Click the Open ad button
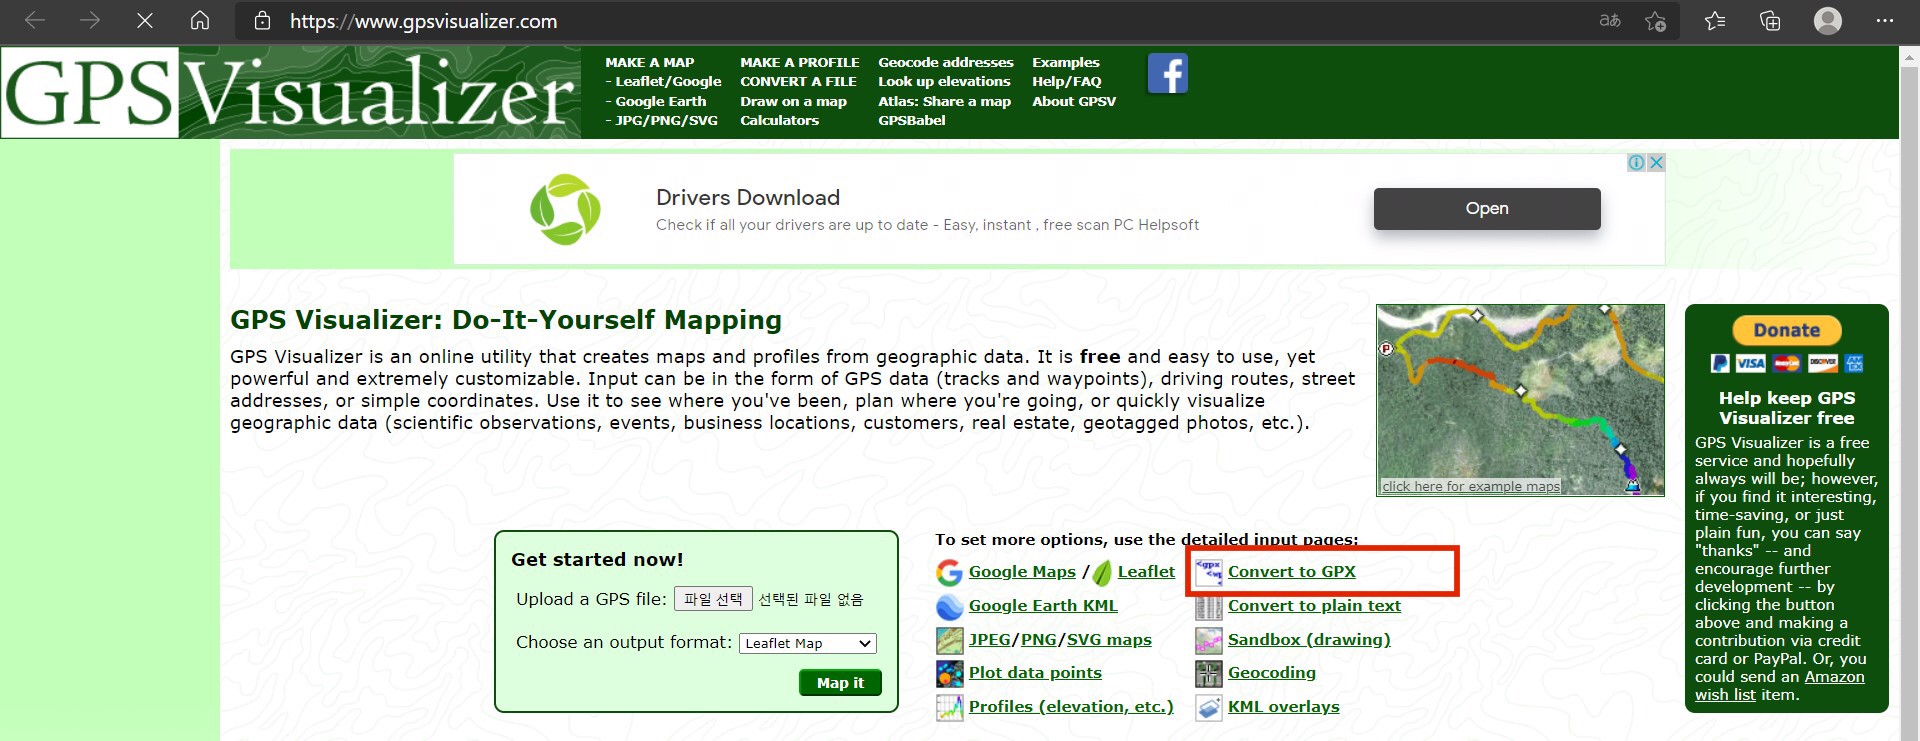 (x=1487, y=209)
